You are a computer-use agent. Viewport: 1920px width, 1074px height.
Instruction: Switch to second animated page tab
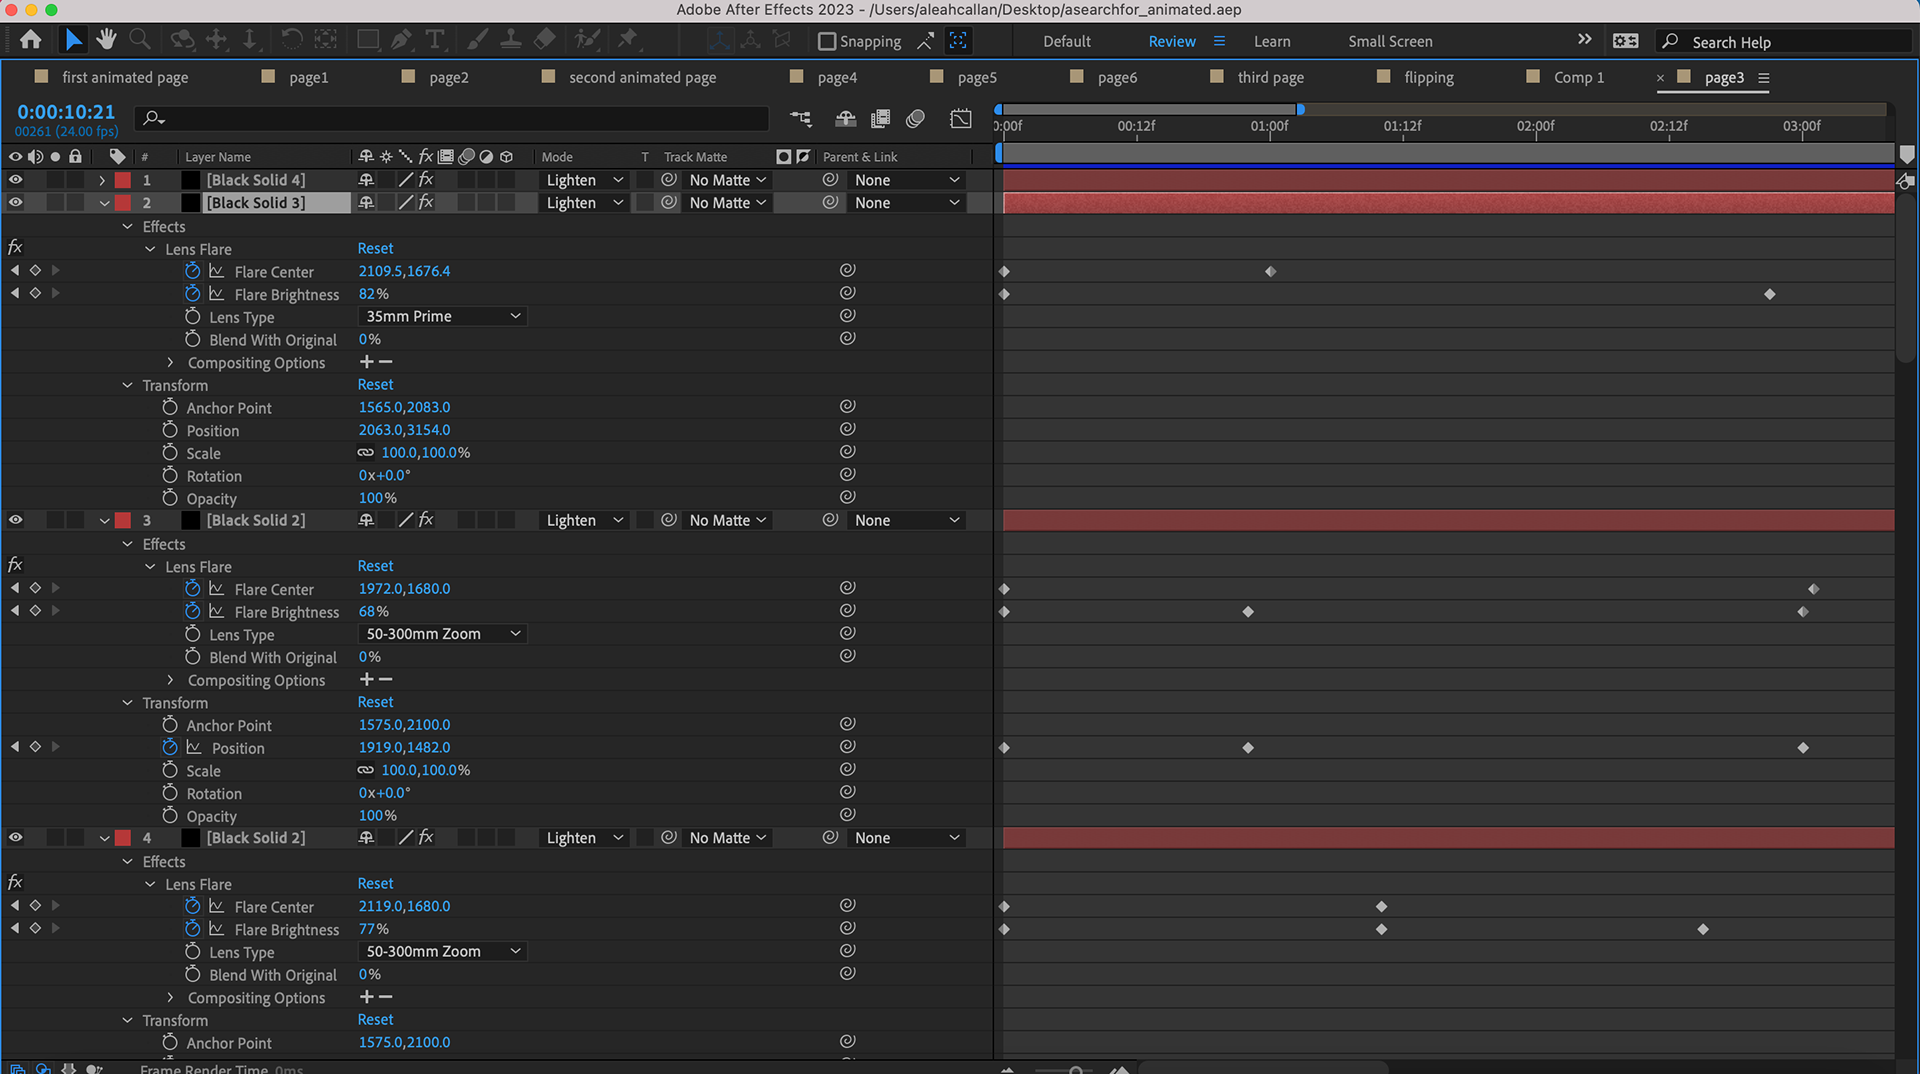pos(642,77)
